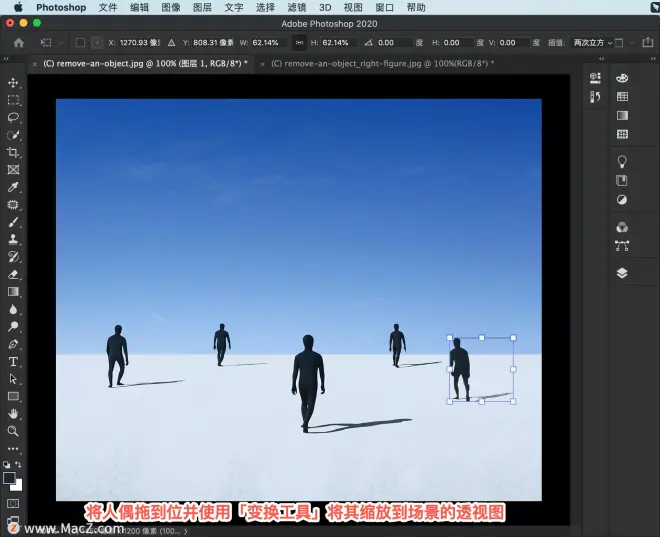Viewport: 660px width, 537px height.
Task: Open the Color panel palette icon
Action: click(622, 78)
